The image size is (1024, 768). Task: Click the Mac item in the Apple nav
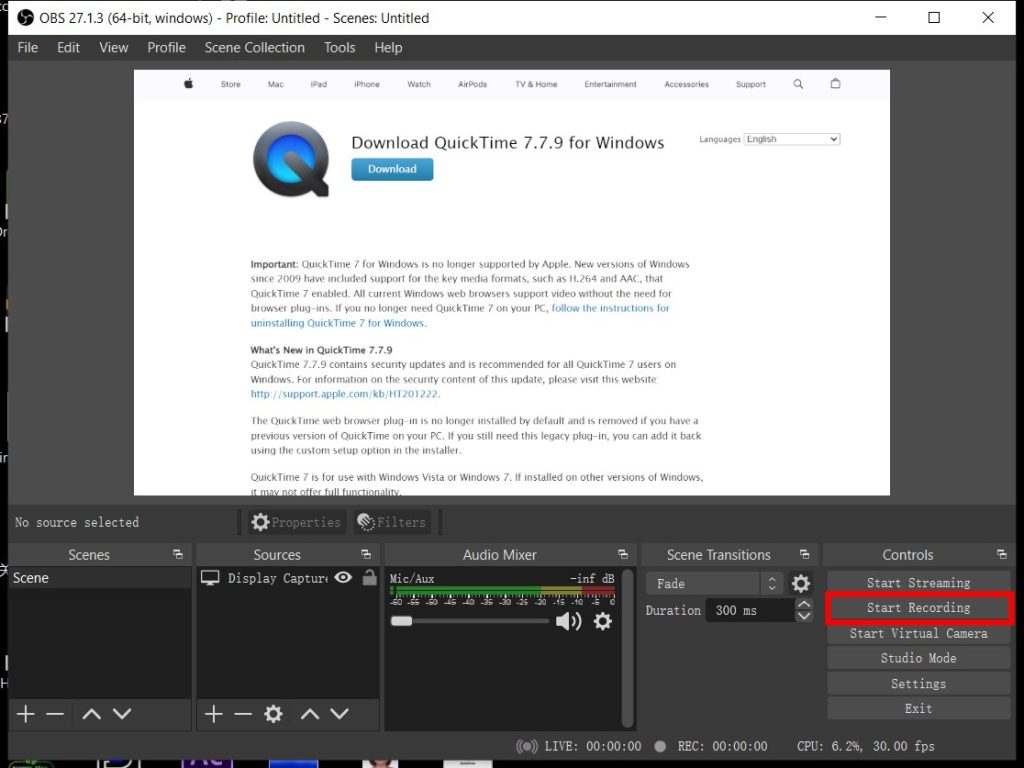[x=276, y=84]
